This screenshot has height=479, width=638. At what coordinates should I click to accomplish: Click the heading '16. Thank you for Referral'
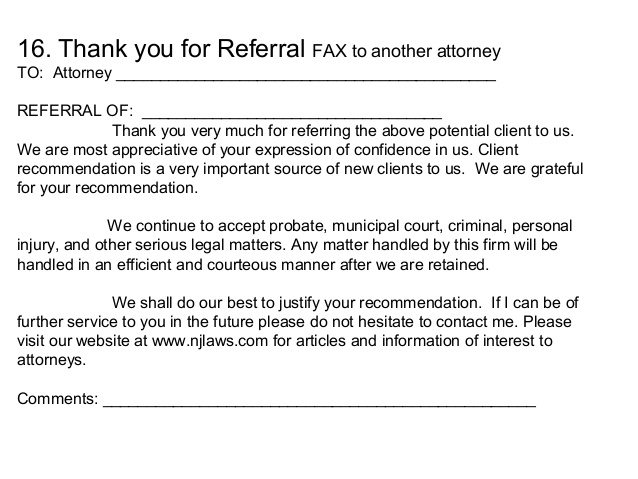tap(161, 48)
